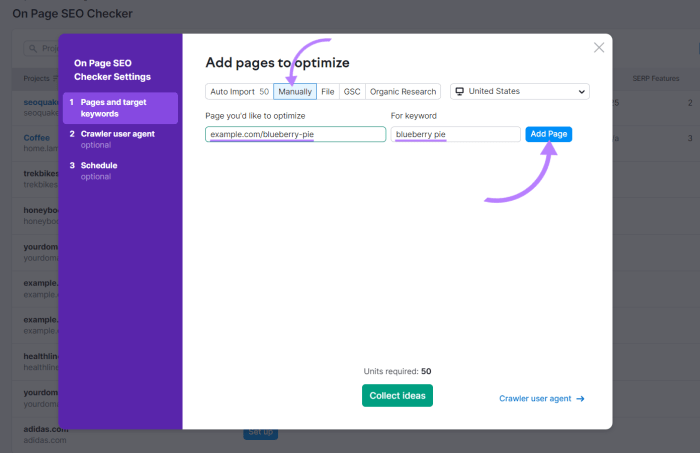Click the SERP Features column header
Screen dimensions: 700x453
[656, 79]
